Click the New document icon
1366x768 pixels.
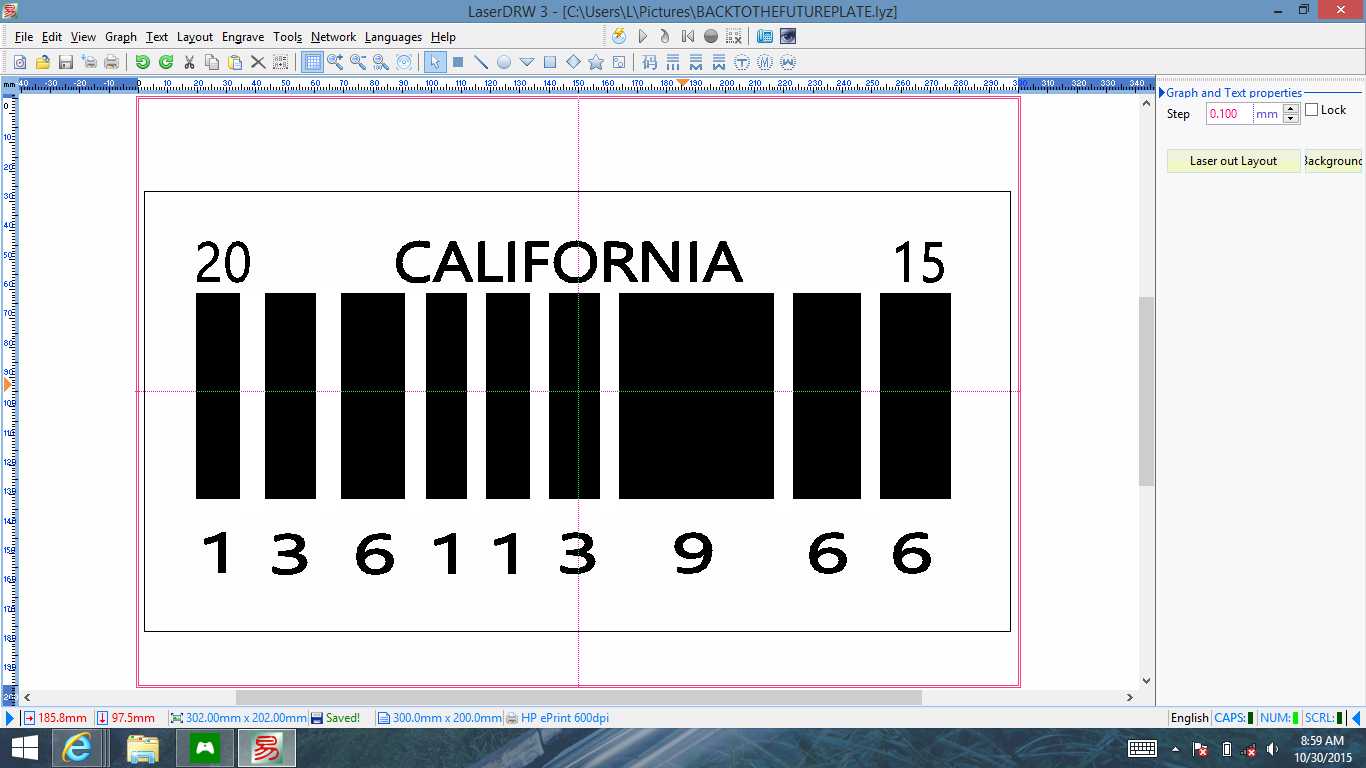[20, 62]
